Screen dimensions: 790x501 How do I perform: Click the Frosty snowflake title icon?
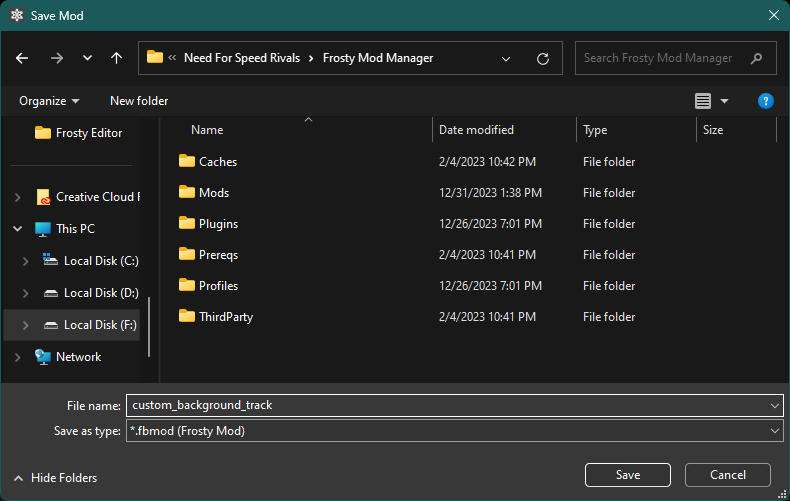click(x=17, y=16)
